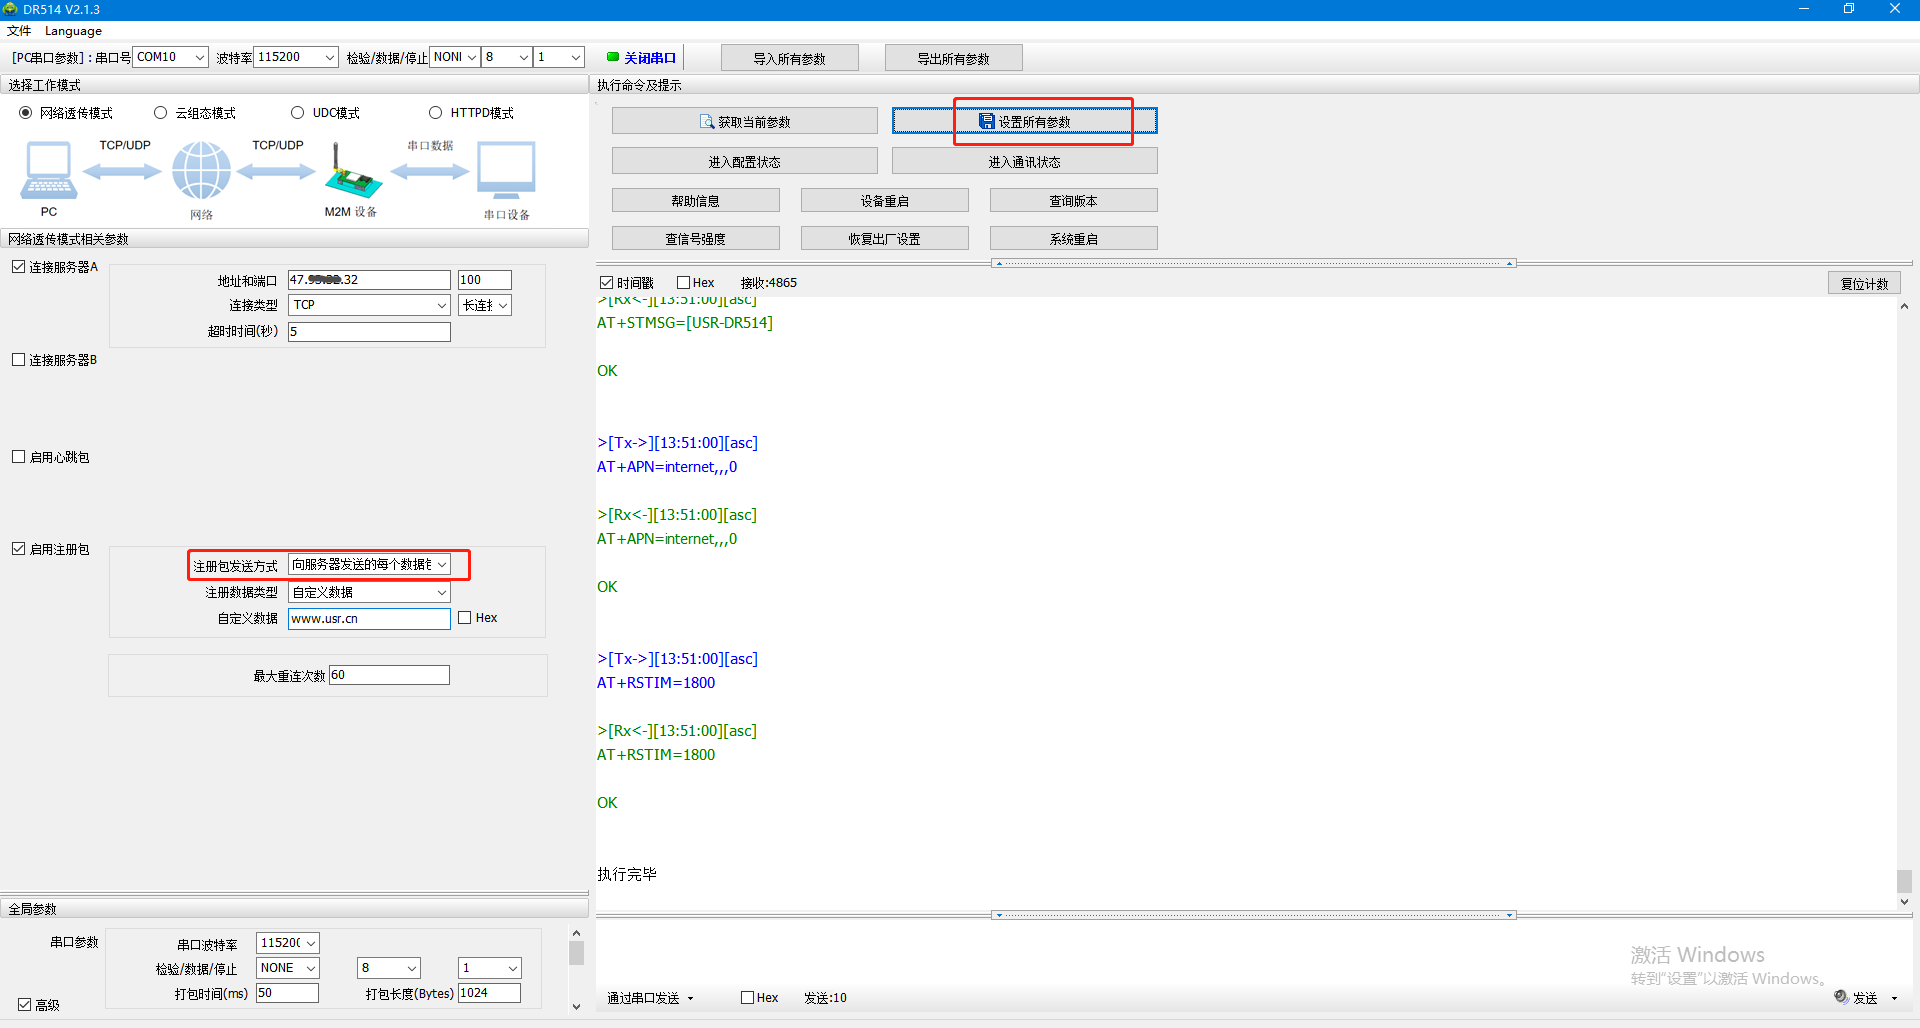Open the COM10 serial port dropdown
This screenshot has width=1920, height=1028.
click(199, 57)
